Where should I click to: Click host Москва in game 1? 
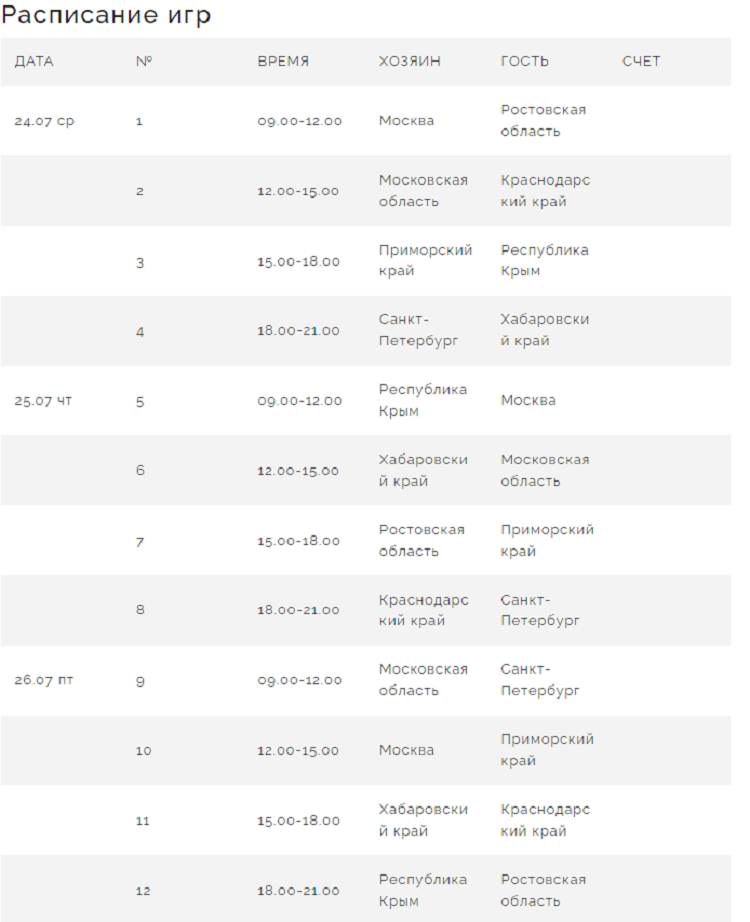(x=406, y=121)
